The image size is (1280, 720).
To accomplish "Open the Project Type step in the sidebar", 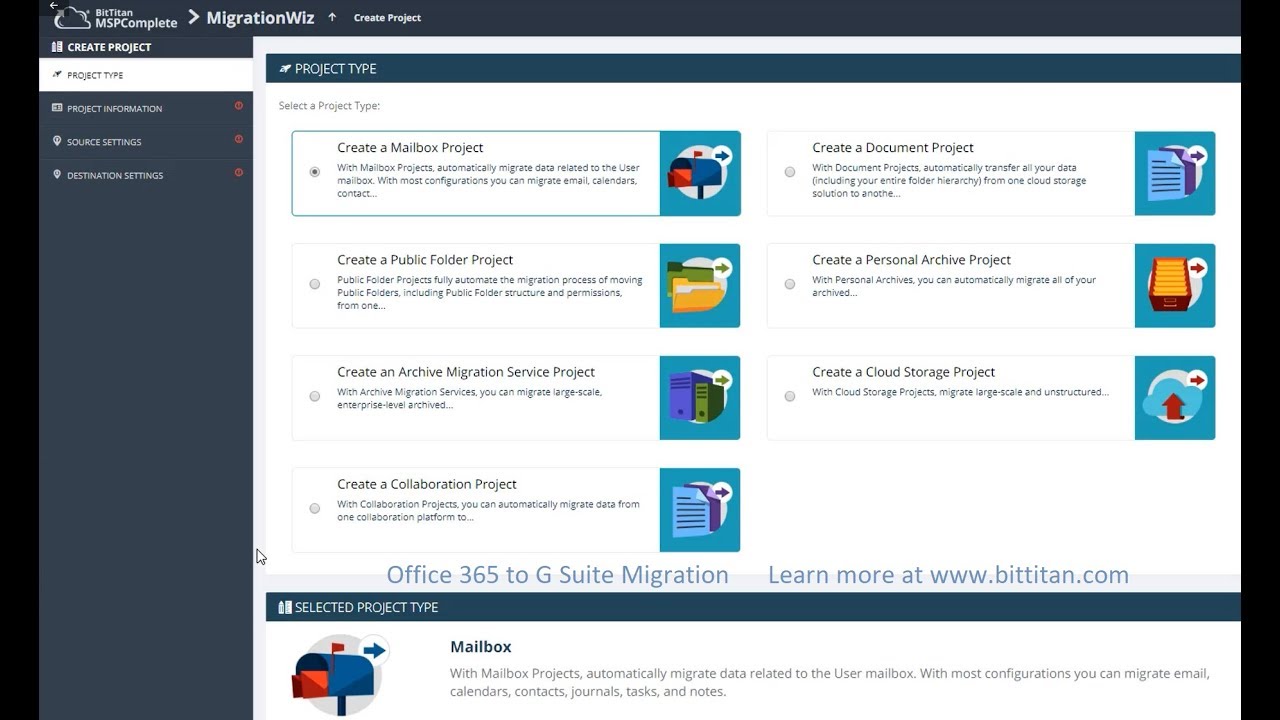I will pos(146,75).
